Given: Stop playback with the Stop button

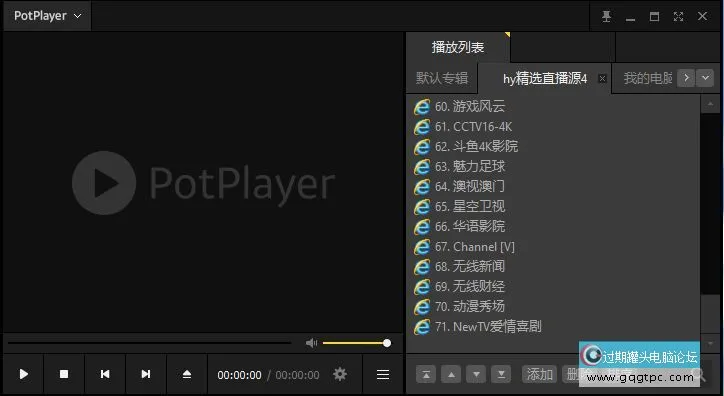Looking at the screenshot, I should 64,374.
